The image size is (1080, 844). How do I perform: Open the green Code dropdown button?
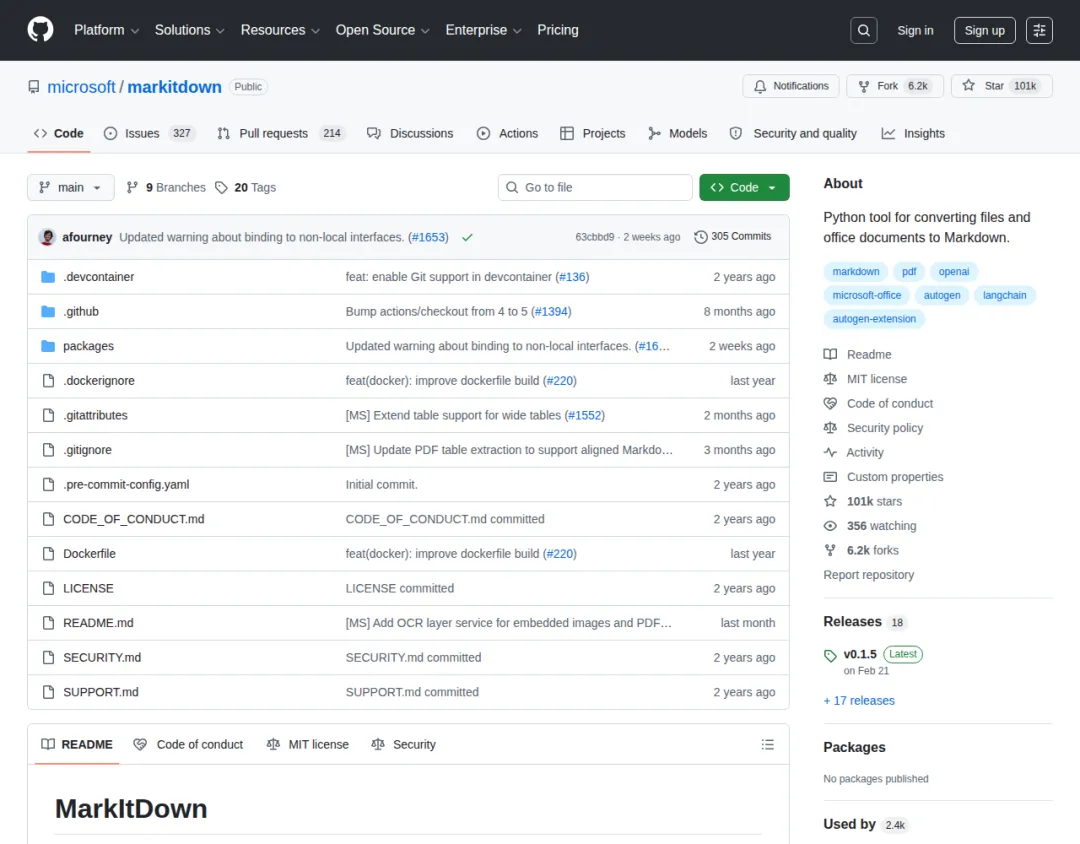[x=744, y=187]
